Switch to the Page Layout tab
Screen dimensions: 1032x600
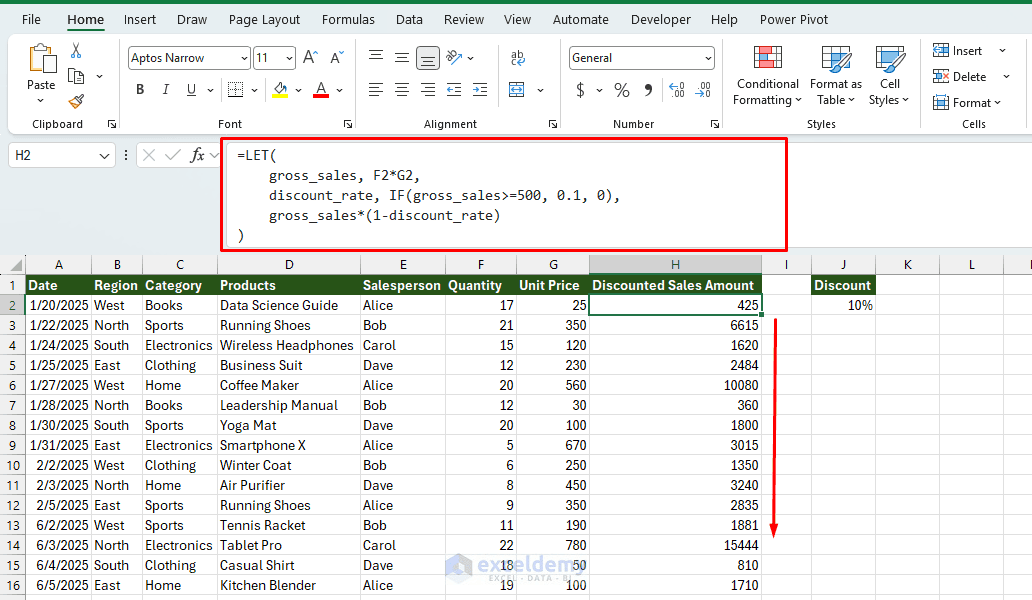point(264,20)
